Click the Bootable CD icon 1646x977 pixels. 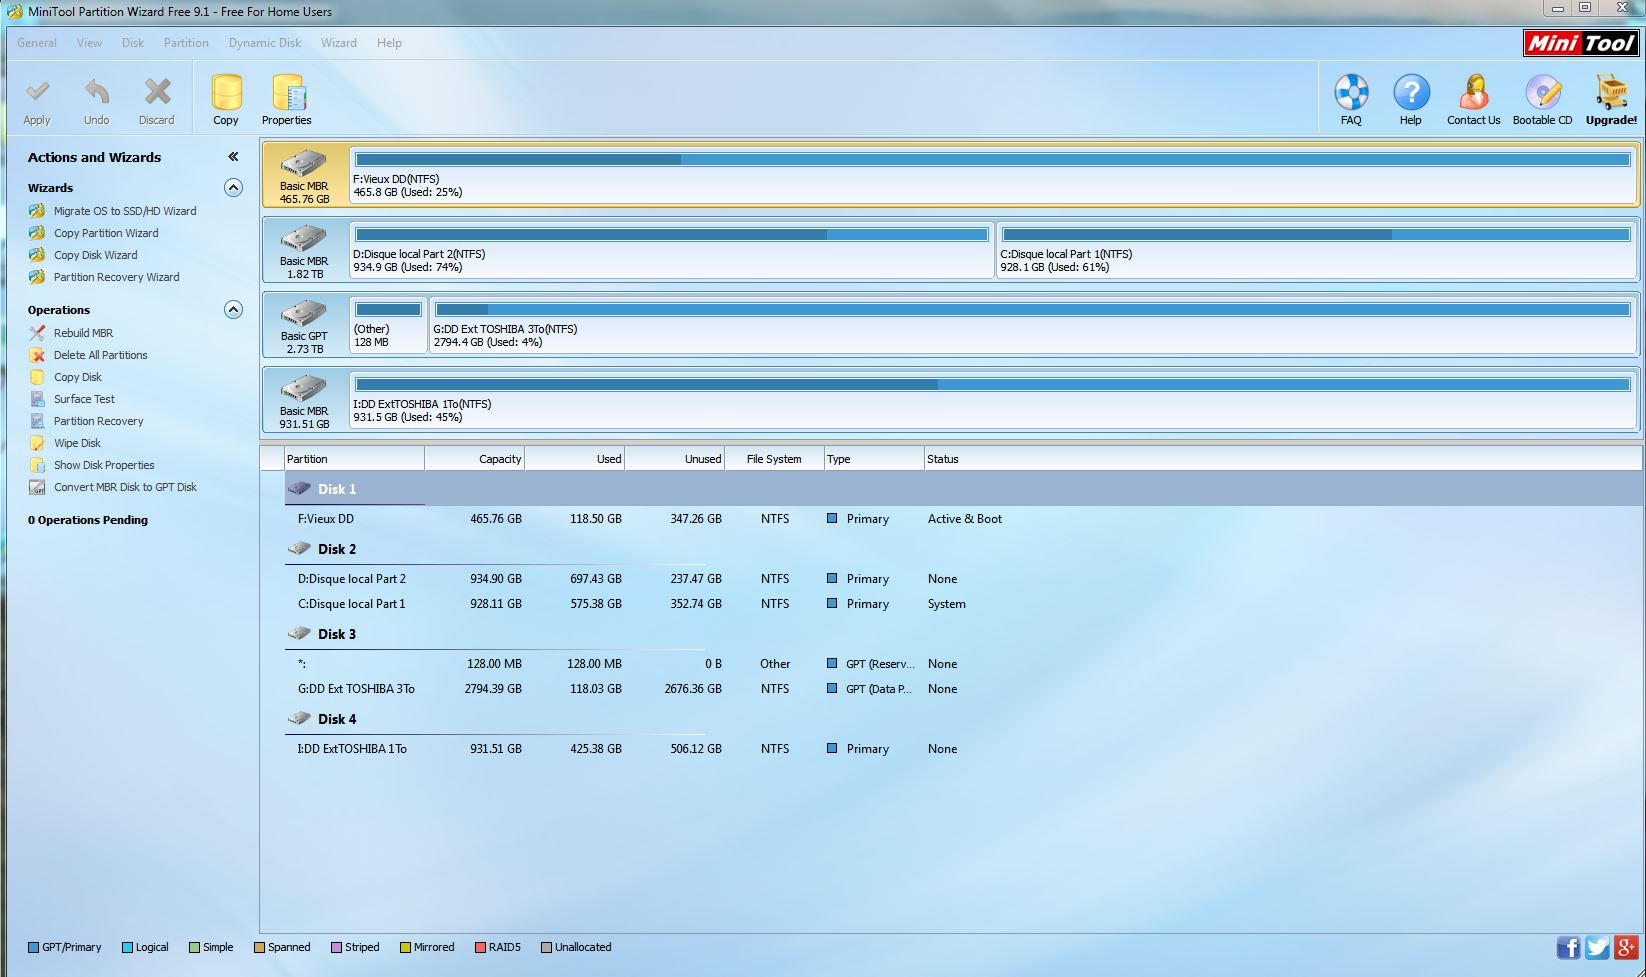coord(1542,92)
